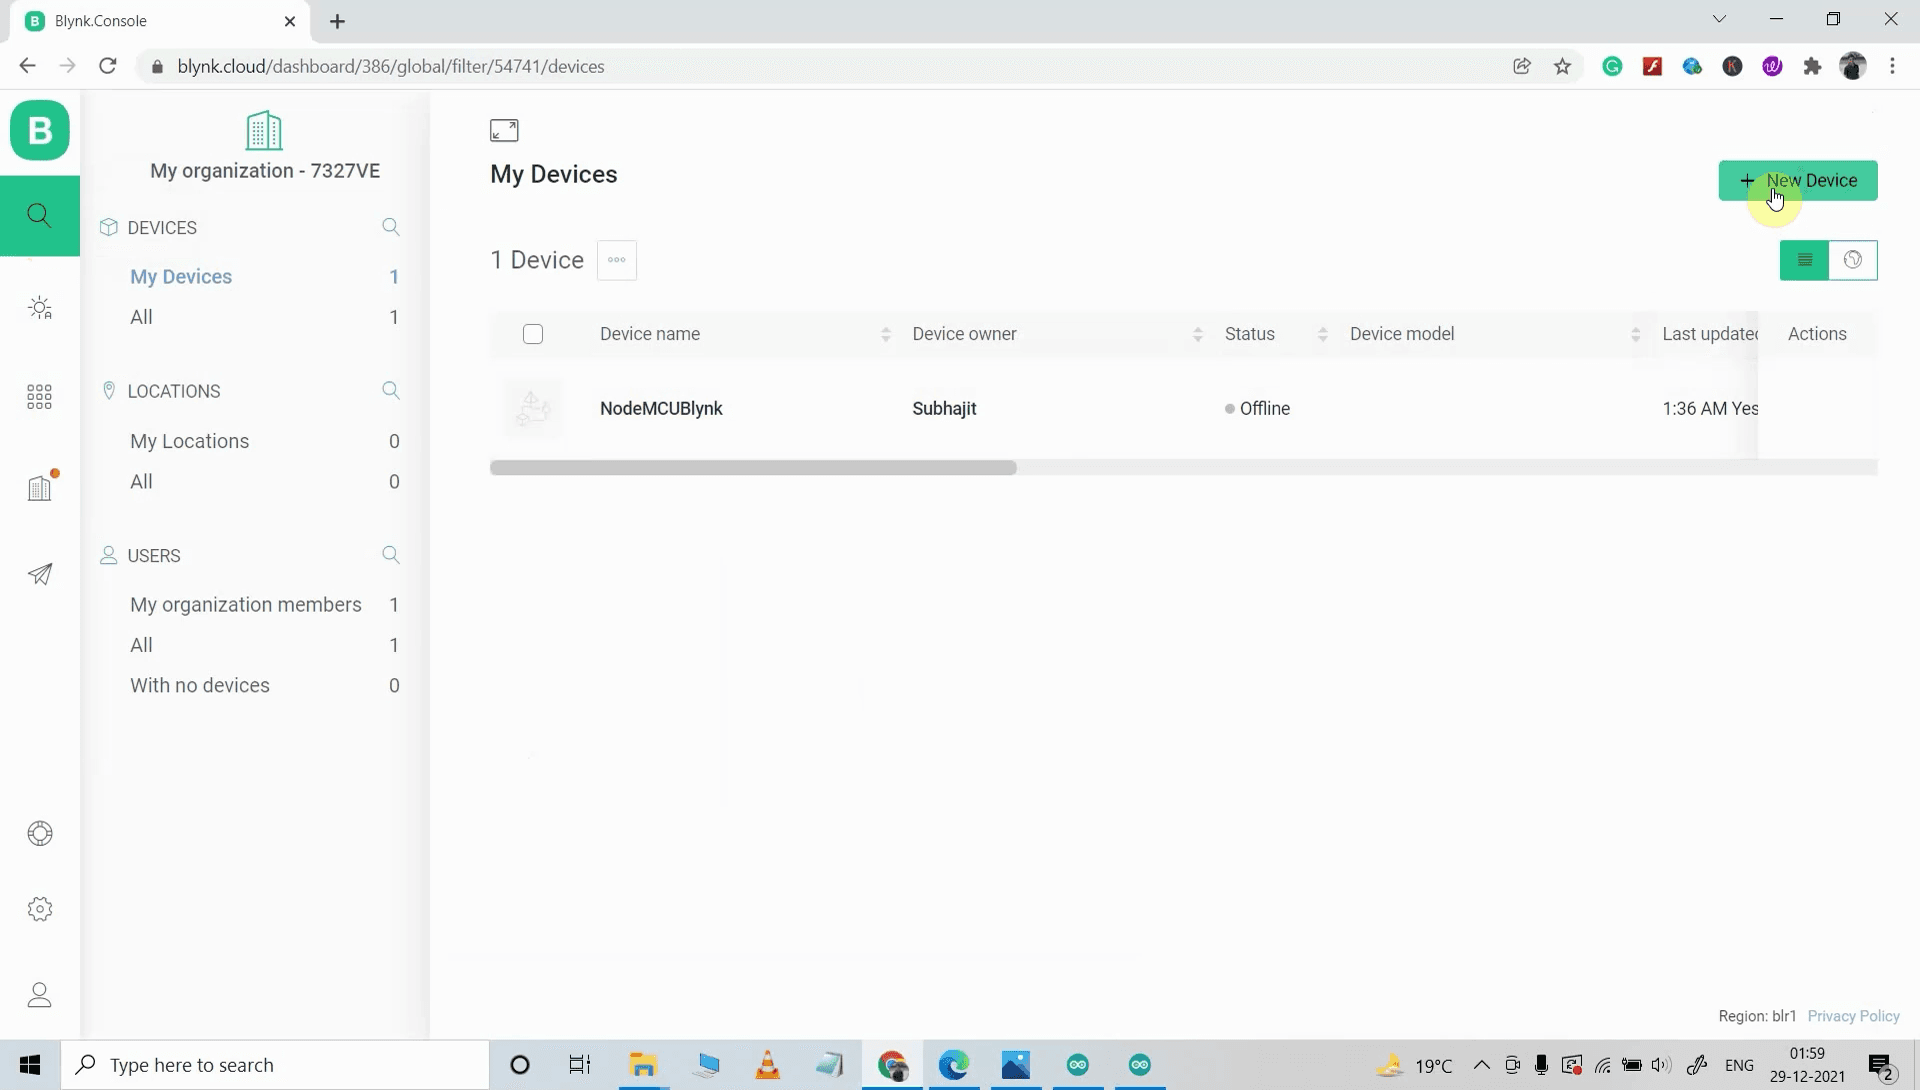Open the bulk actions menu beside 1 Device
Screen dimensions: 1920x1090
[x=617, y=260]
